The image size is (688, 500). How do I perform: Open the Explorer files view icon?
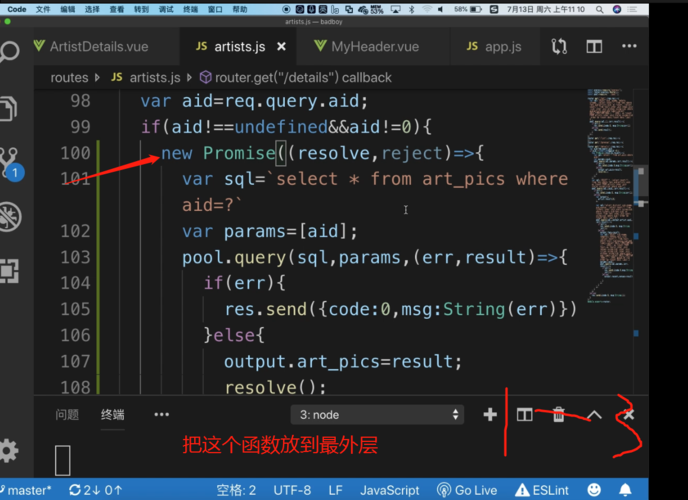click(x=8, y=108)
